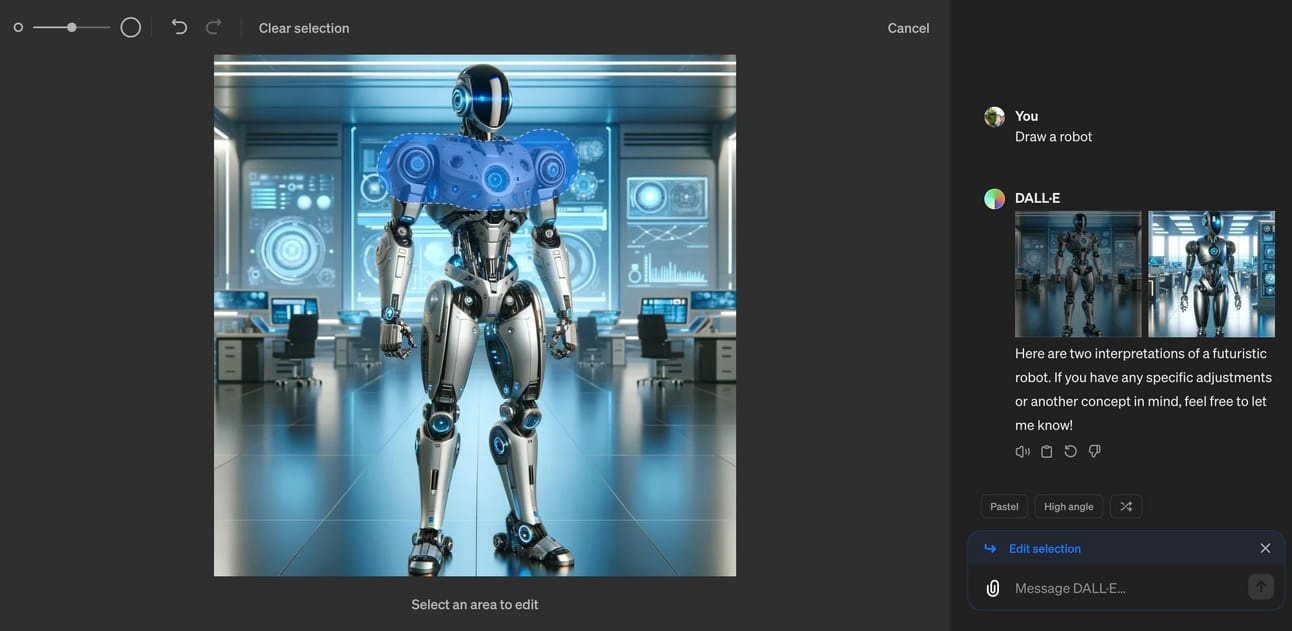Apply the High angle style suggestion
This screenshot has width=1292, height=631.
point(1068,506)
